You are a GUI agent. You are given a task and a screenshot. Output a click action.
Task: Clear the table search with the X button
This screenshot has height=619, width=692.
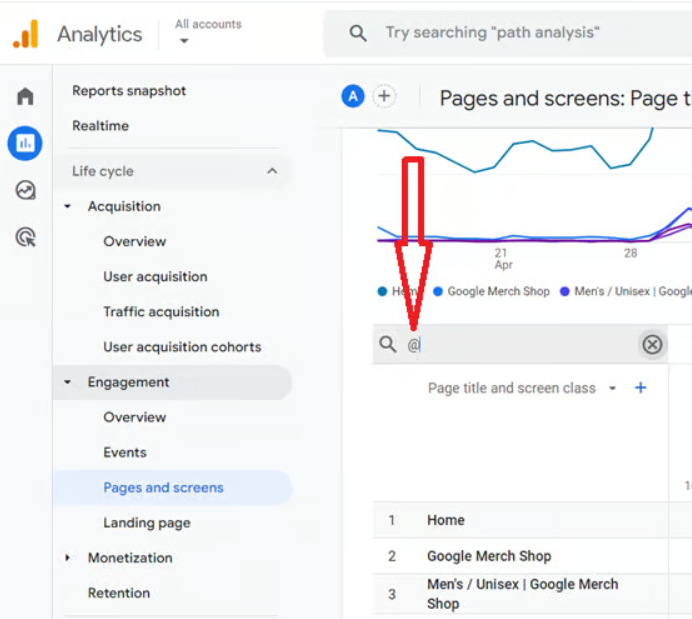click(652, 345)
